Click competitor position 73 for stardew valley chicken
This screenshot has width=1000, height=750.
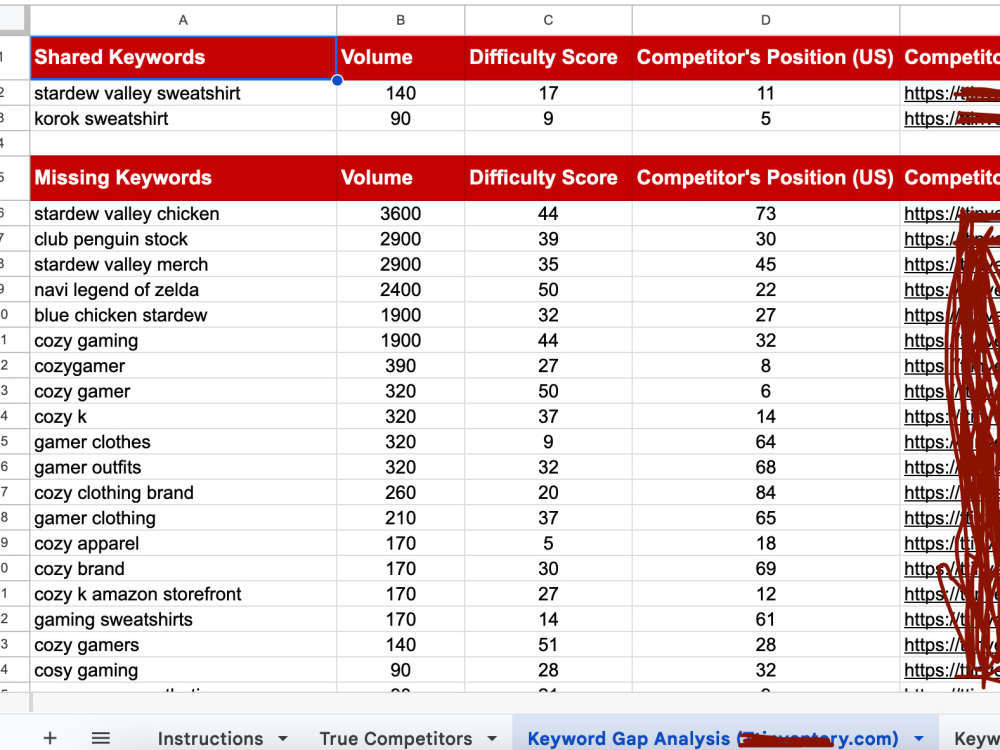pos(765,214)
